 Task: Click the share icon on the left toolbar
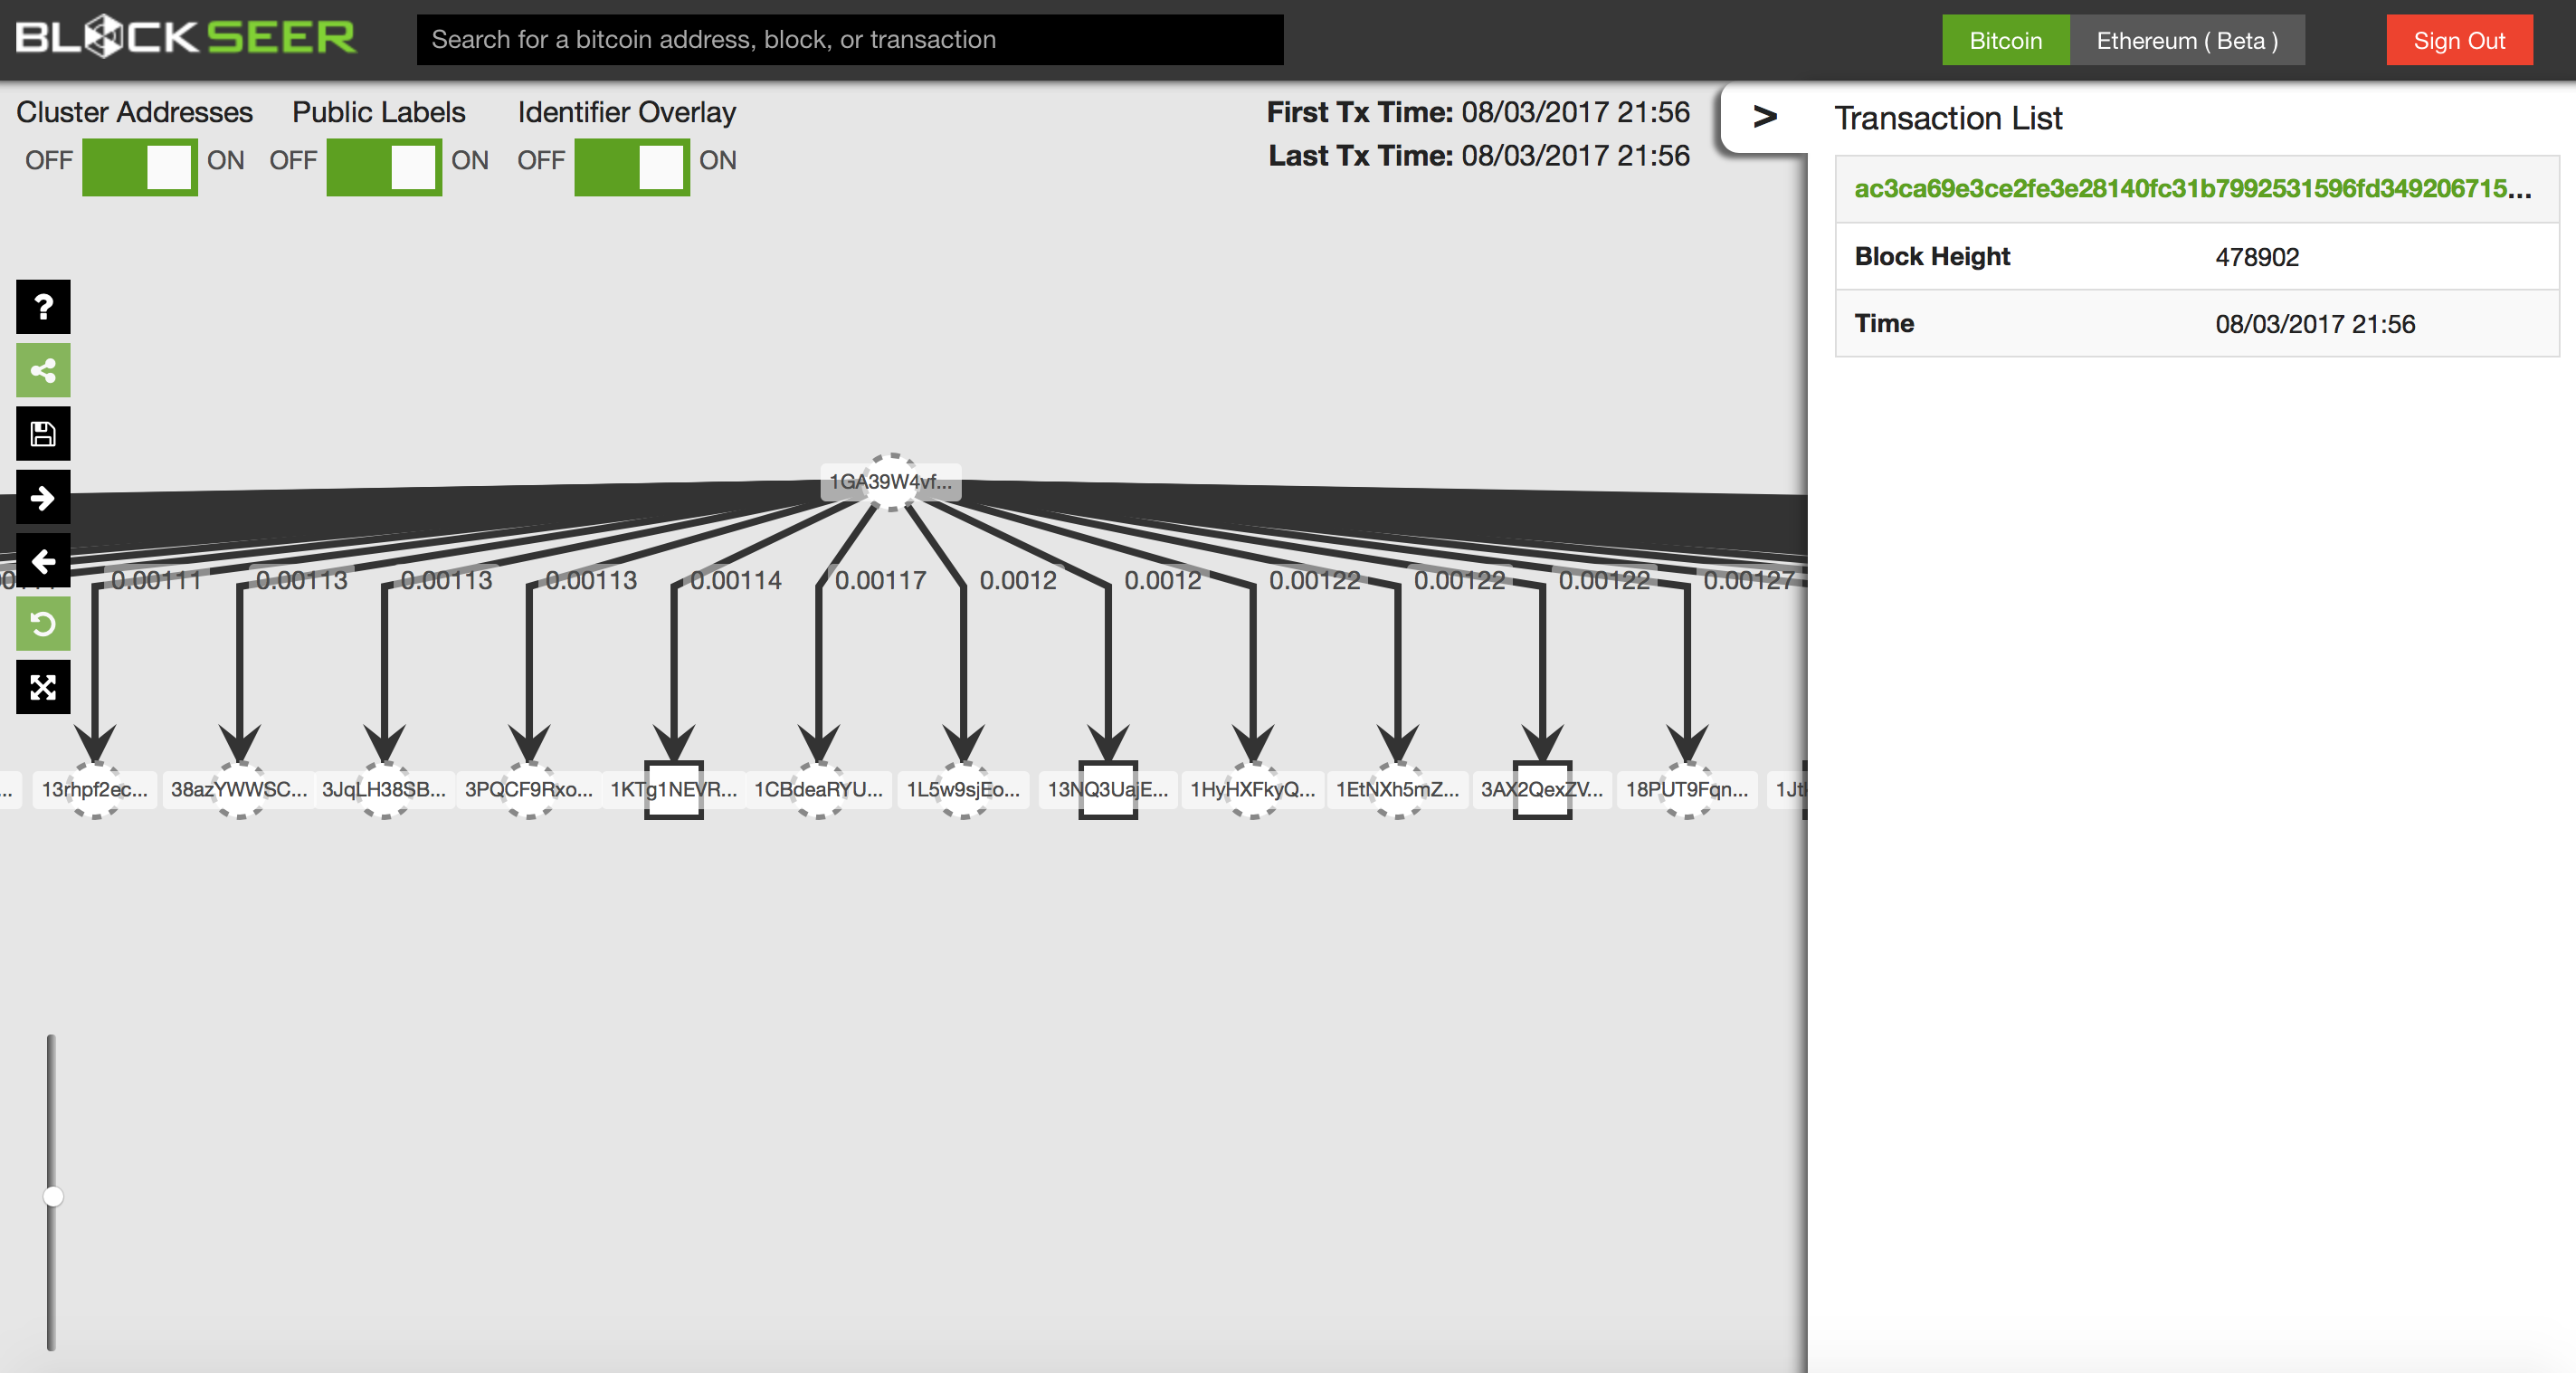41,371
